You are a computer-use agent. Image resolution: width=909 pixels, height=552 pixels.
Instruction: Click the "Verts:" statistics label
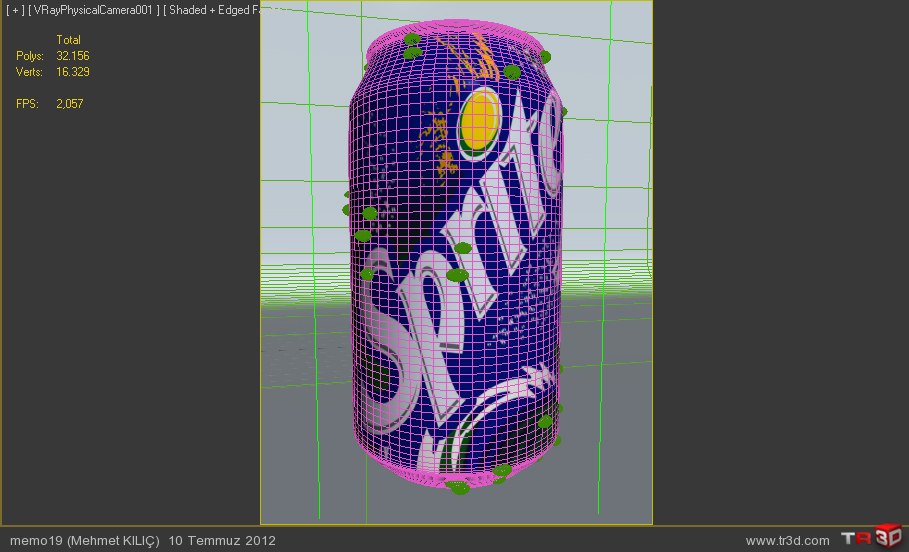pyautogui.click(x=29, y=72)
